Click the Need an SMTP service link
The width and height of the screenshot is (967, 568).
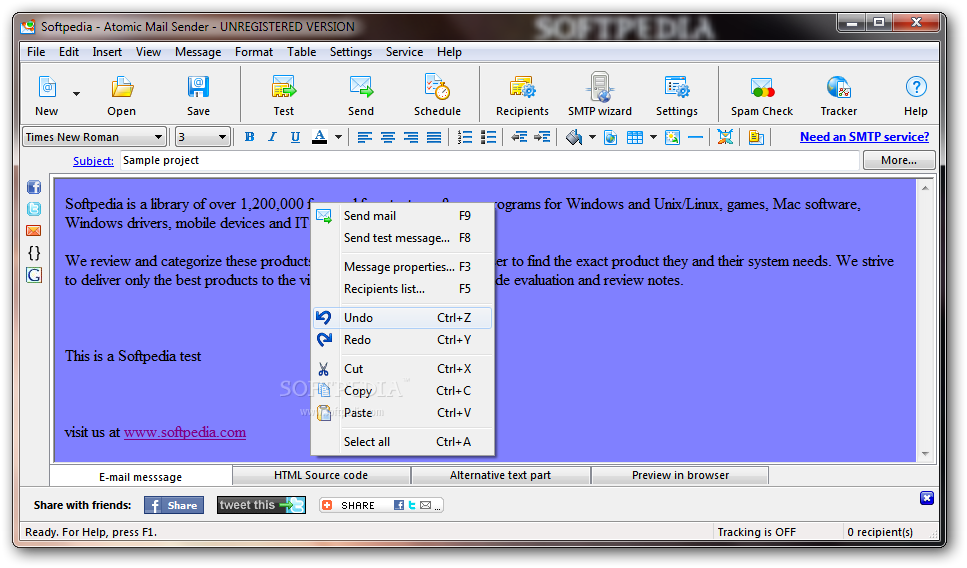(865, 137)
